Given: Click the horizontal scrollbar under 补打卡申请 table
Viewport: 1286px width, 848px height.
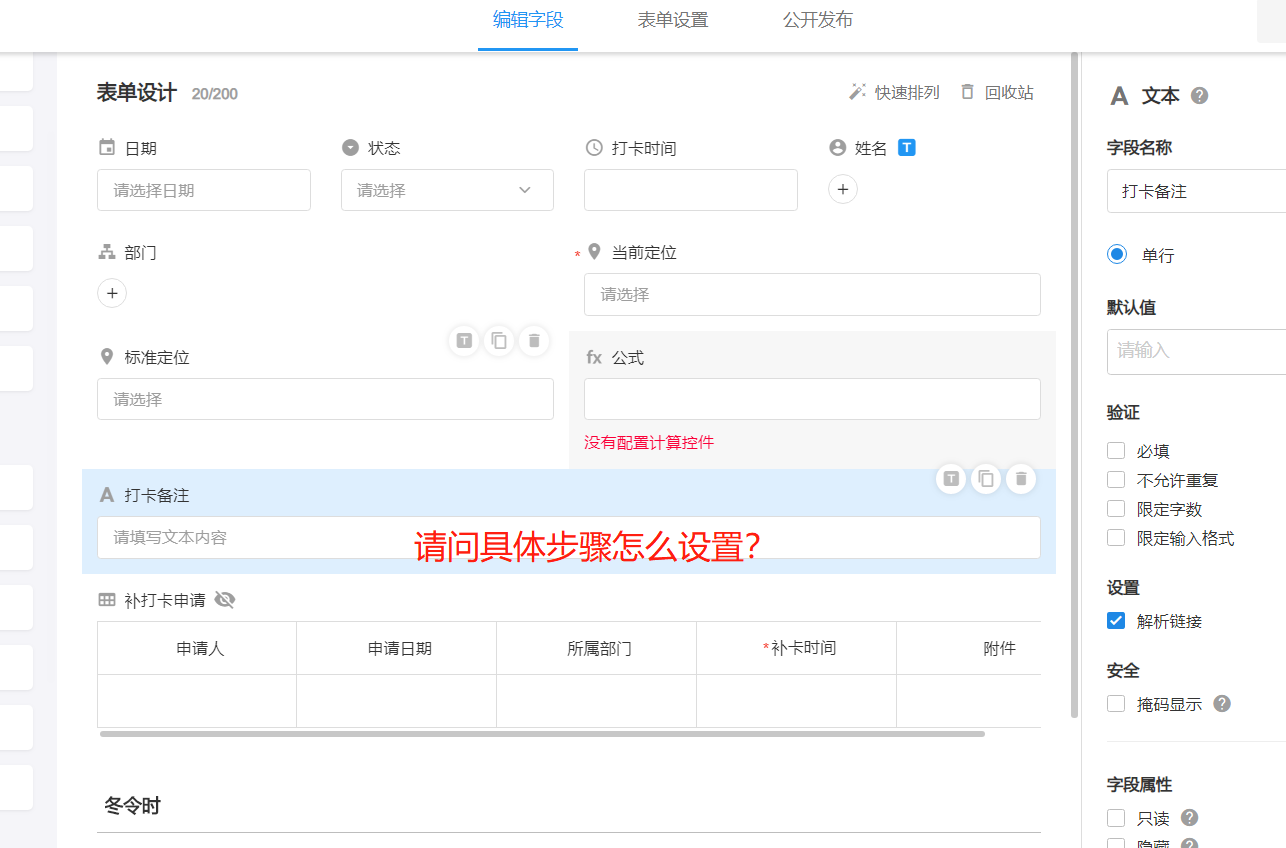Looking at the screenshot, I should pyautogui.click(x=541, y=734).
